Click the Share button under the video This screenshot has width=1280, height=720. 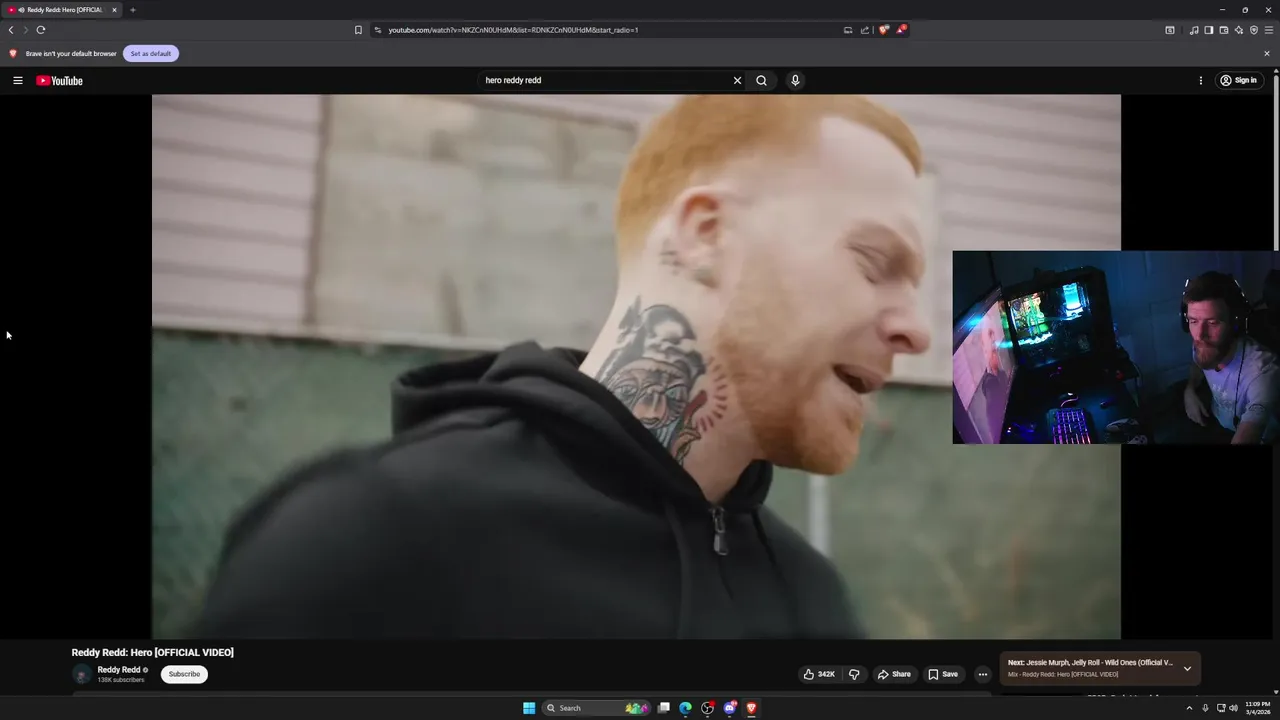coord(894,674)
